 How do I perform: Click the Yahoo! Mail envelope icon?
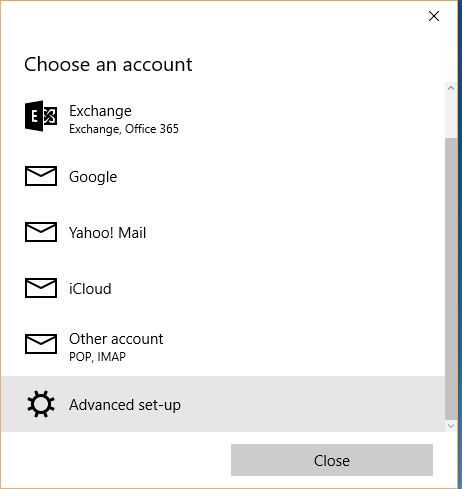point(41,232)
